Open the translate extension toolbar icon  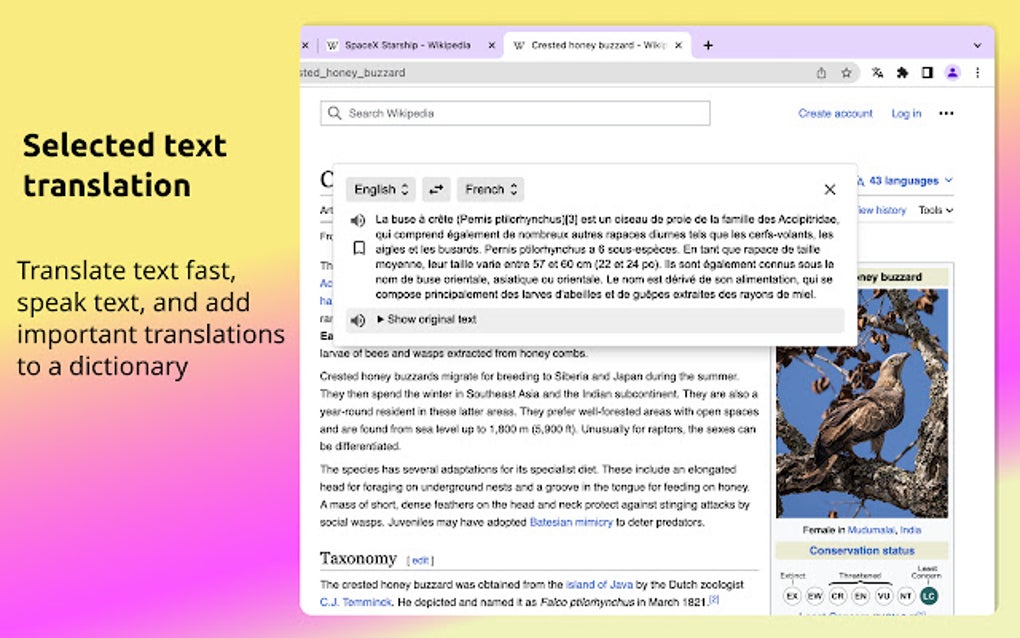tap(876, 73)
